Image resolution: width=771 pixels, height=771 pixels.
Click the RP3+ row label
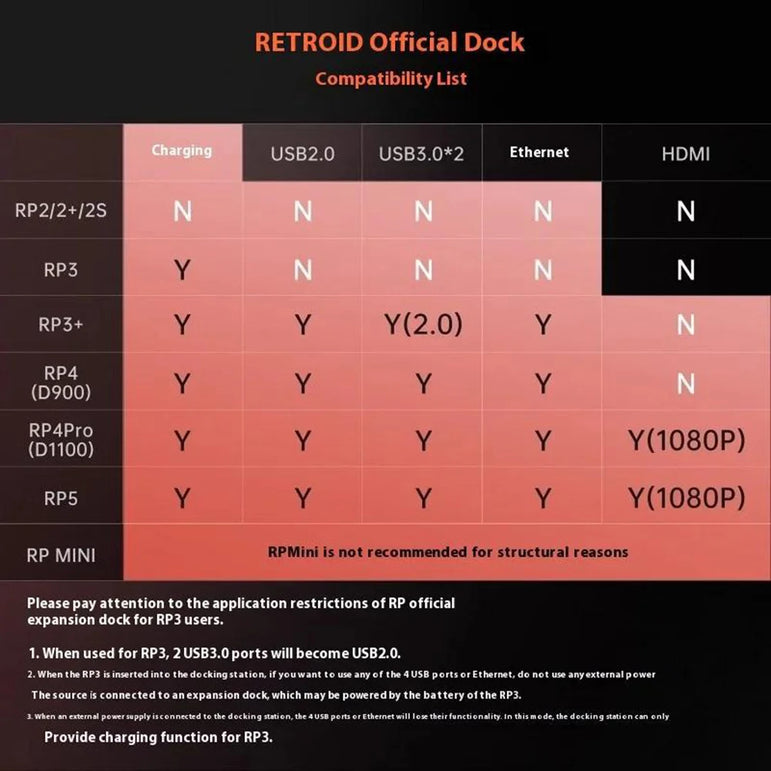[61, 325]
